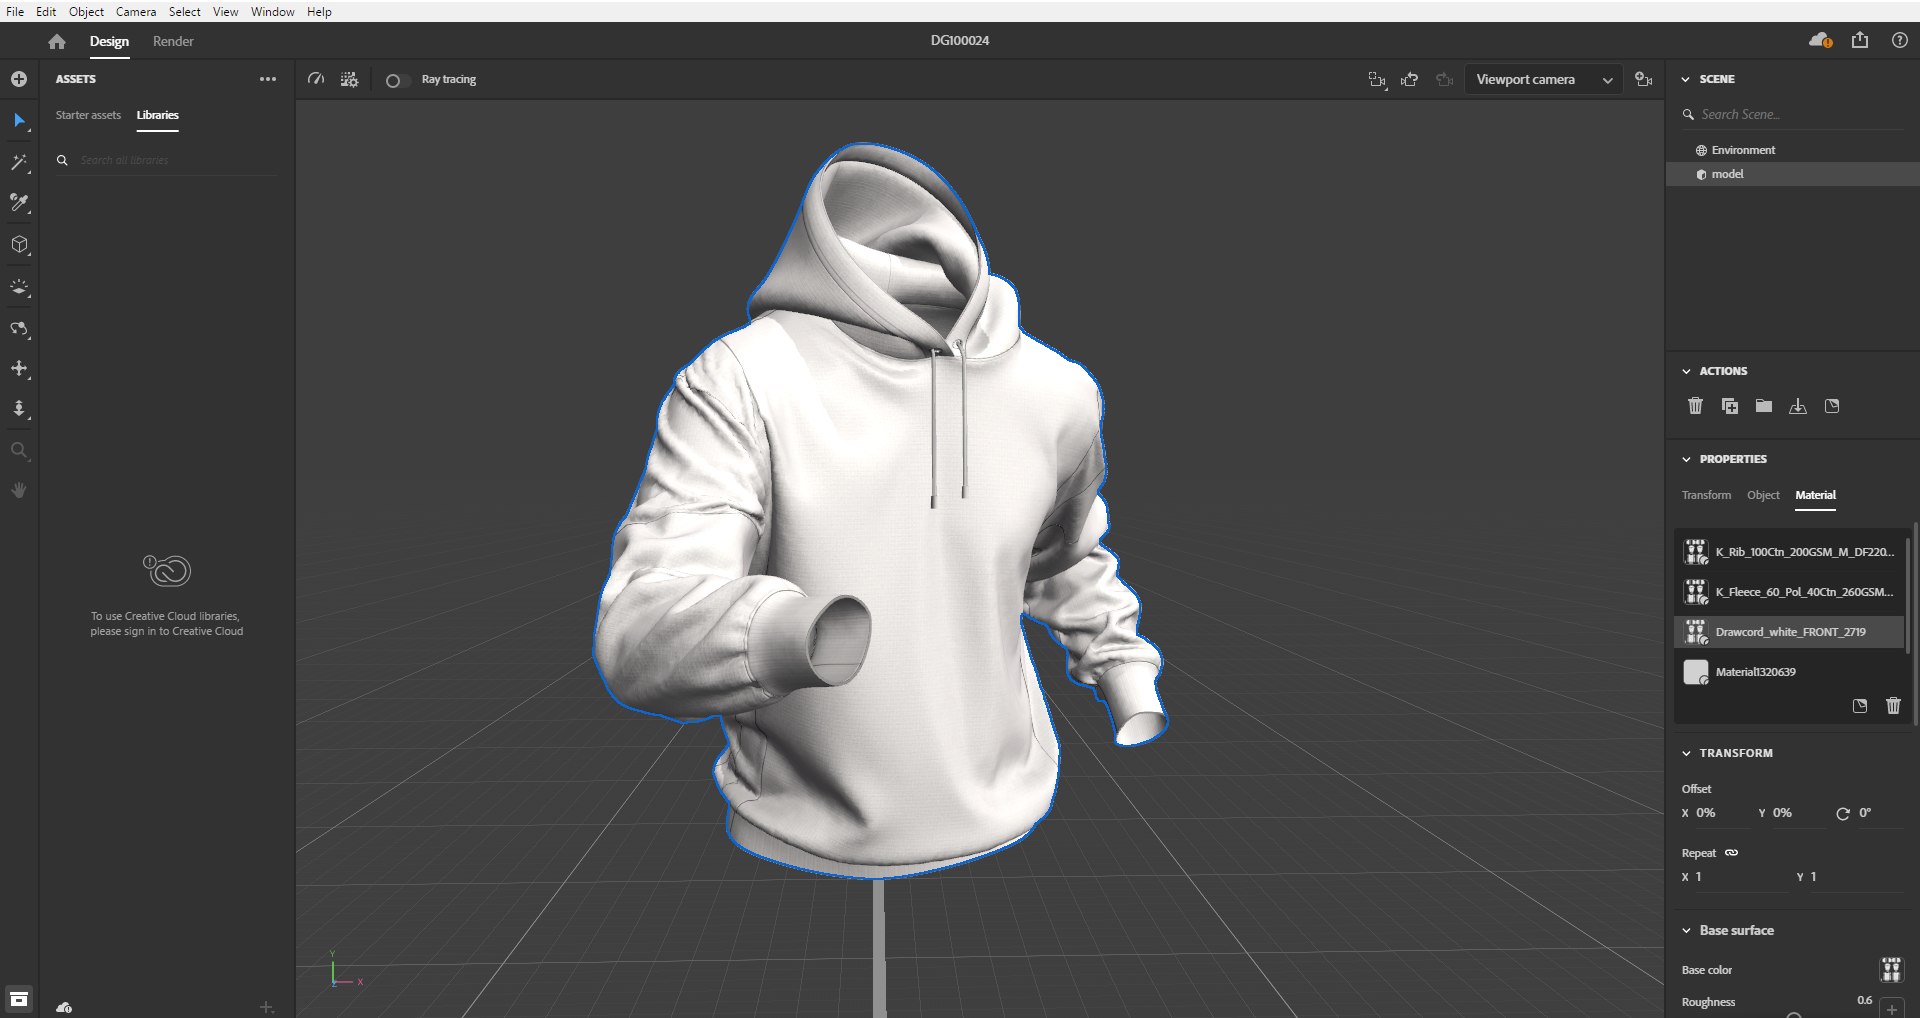Select model in the scene tree

[1793, 174]
